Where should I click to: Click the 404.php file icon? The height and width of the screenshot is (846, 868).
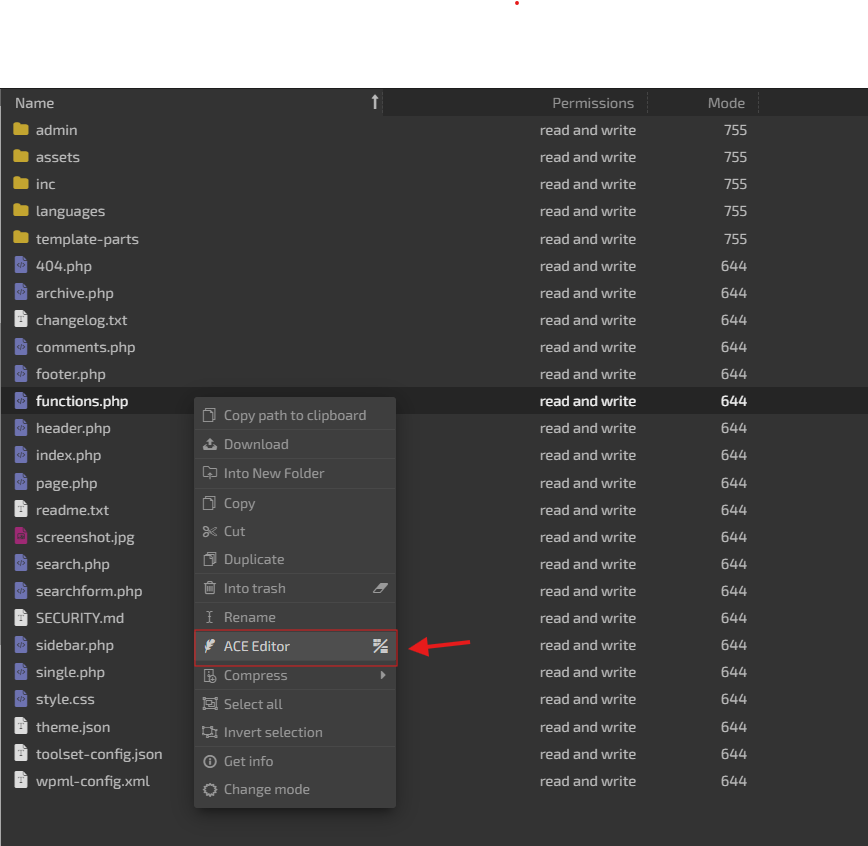(21, 265)
